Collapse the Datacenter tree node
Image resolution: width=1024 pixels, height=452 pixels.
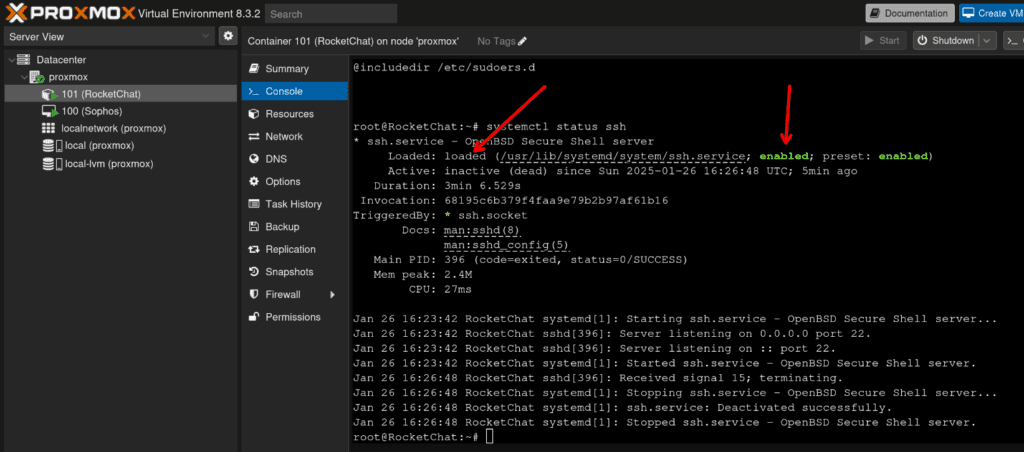click(x=10, y=60)
